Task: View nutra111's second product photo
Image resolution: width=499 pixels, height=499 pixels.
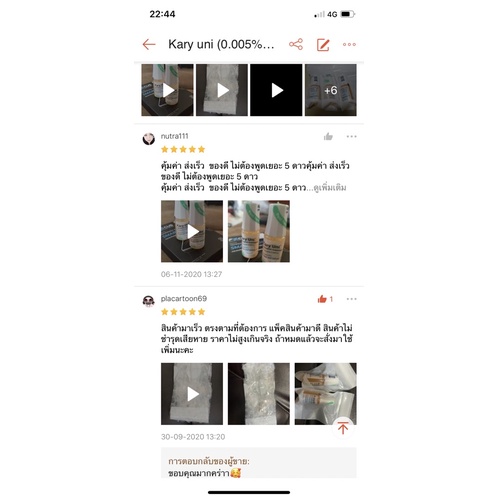Action: click(x=259, y=231)
